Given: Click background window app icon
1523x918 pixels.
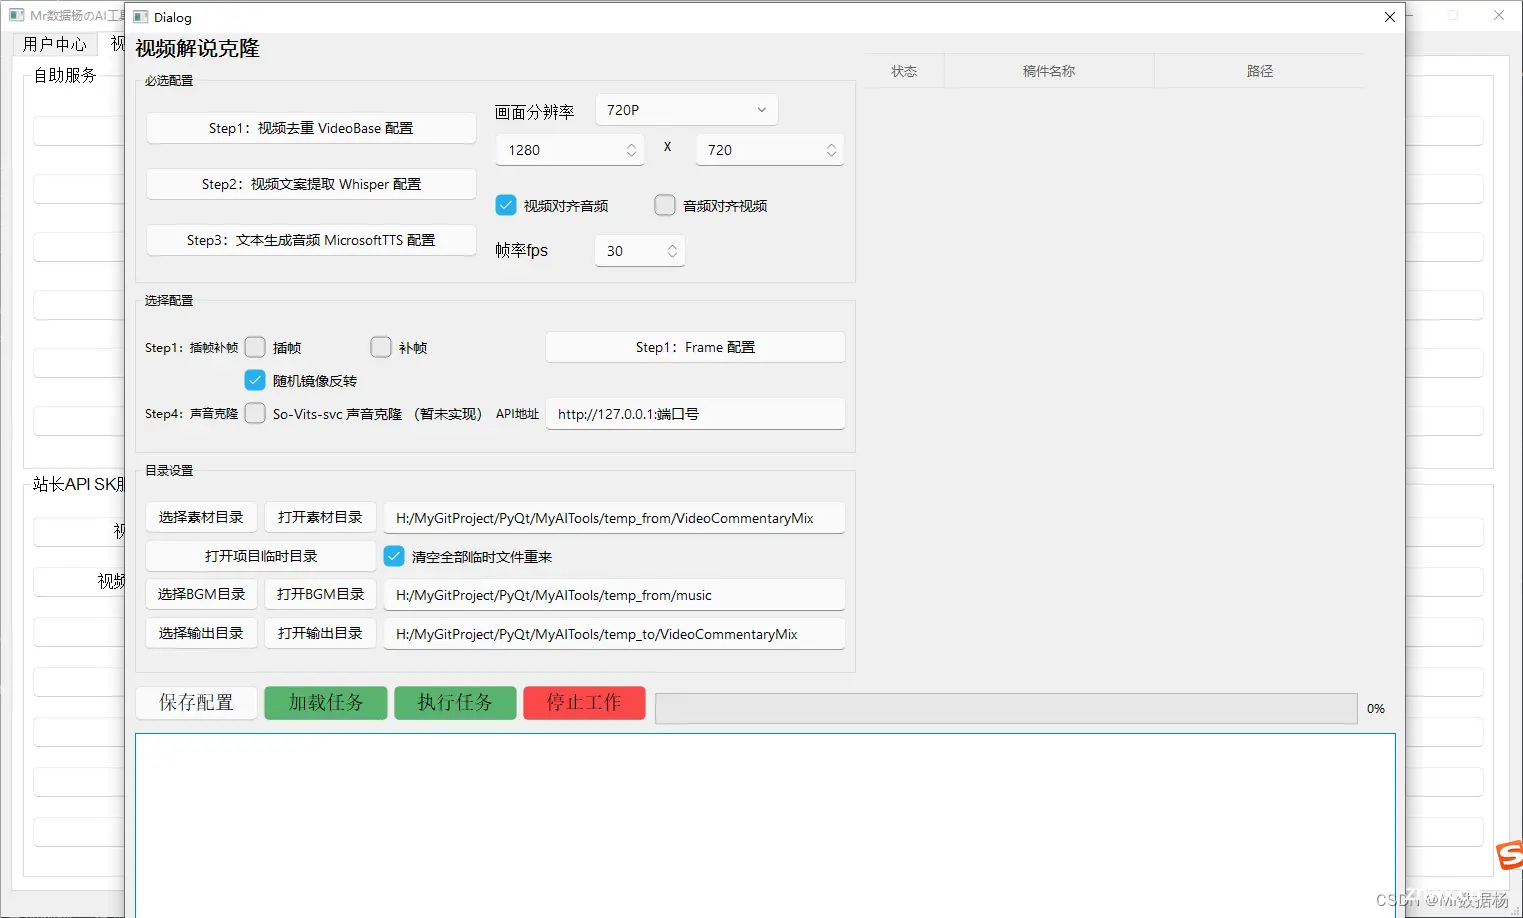Looking at the screenshot, I should tap(17, 15).
